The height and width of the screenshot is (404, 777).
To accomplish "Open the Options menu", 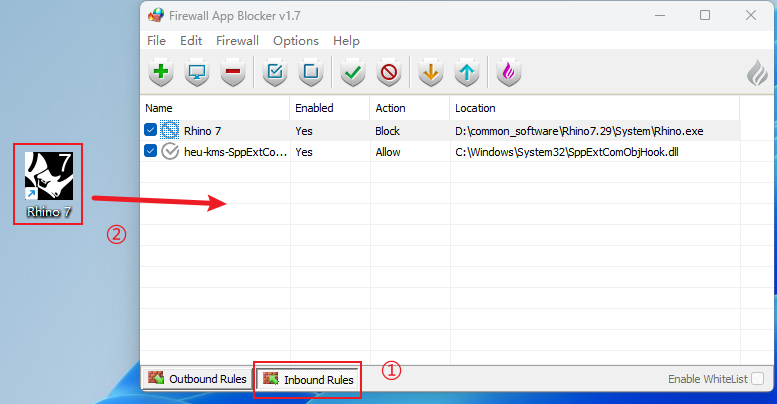I will click(x=296, y=41).
